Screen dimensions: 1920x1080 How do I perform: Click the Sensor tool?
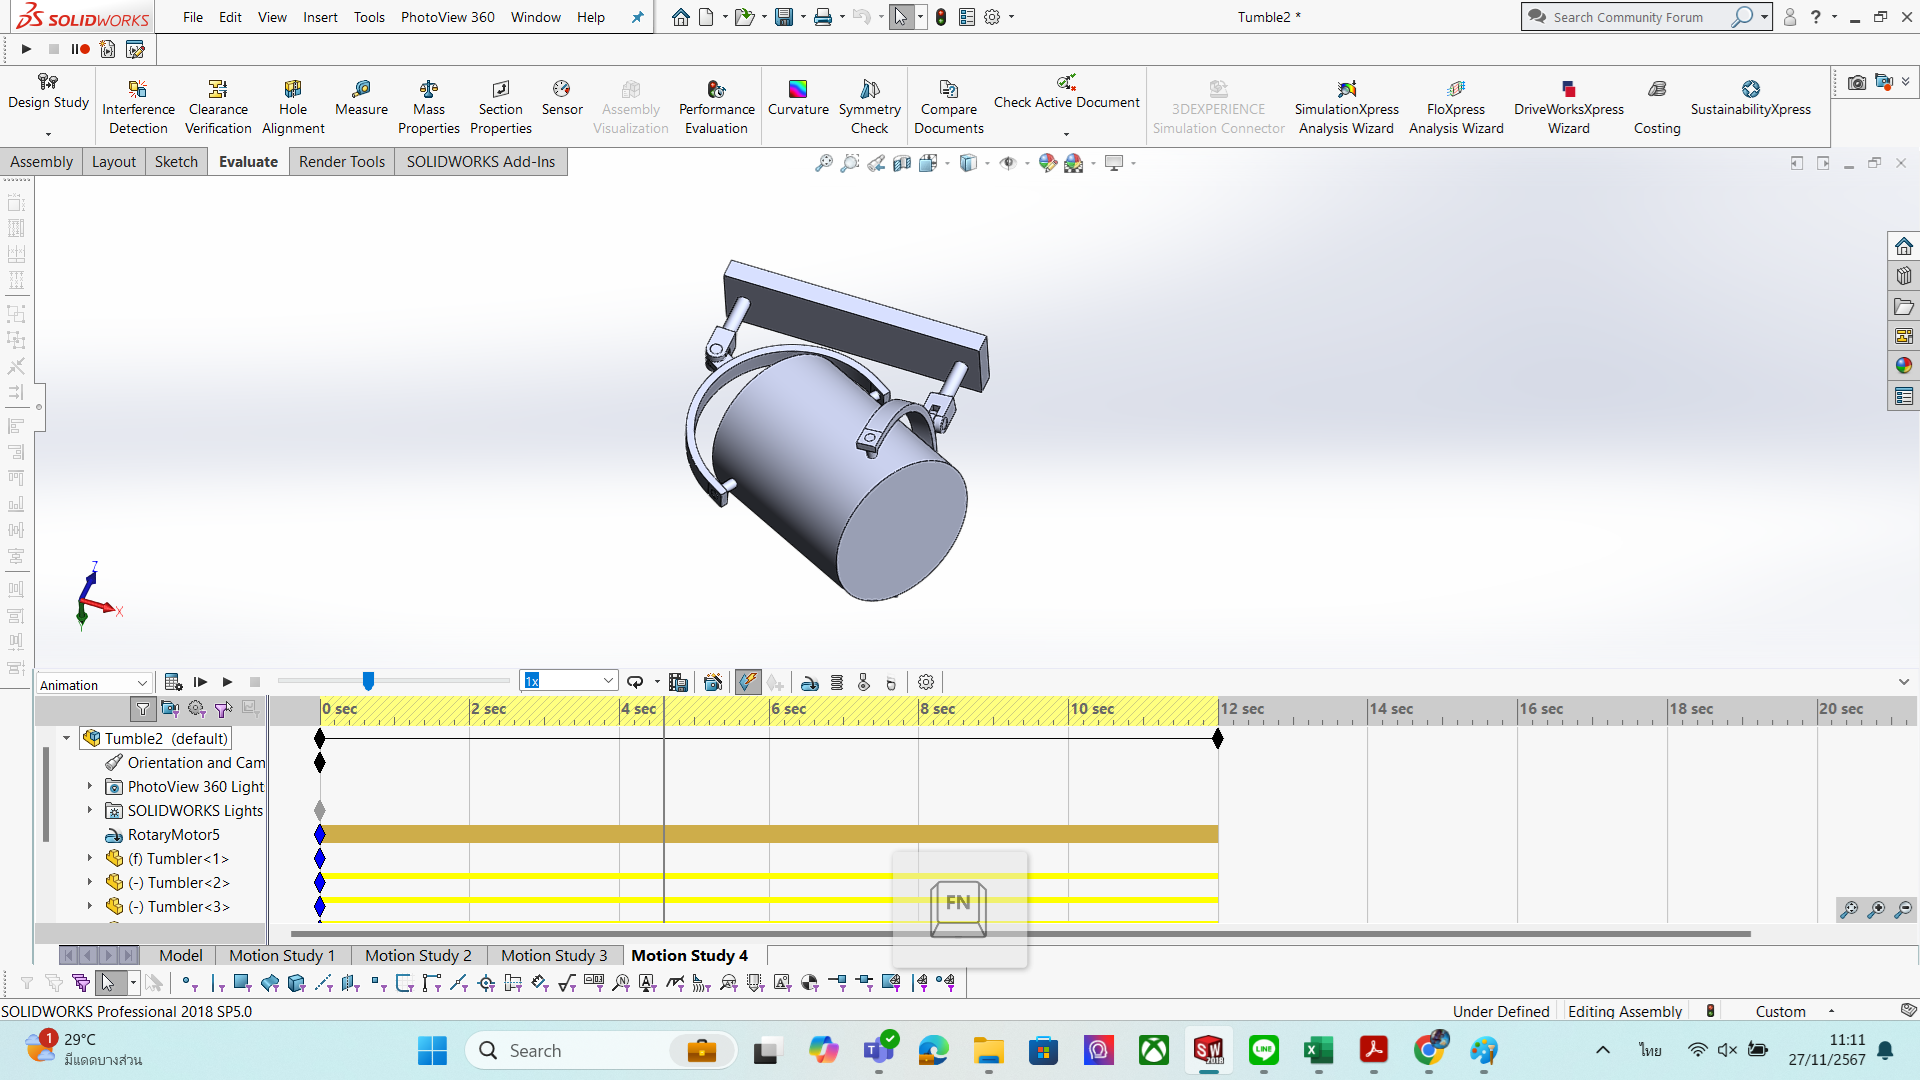pyautogui.click(x=562, y=98)
